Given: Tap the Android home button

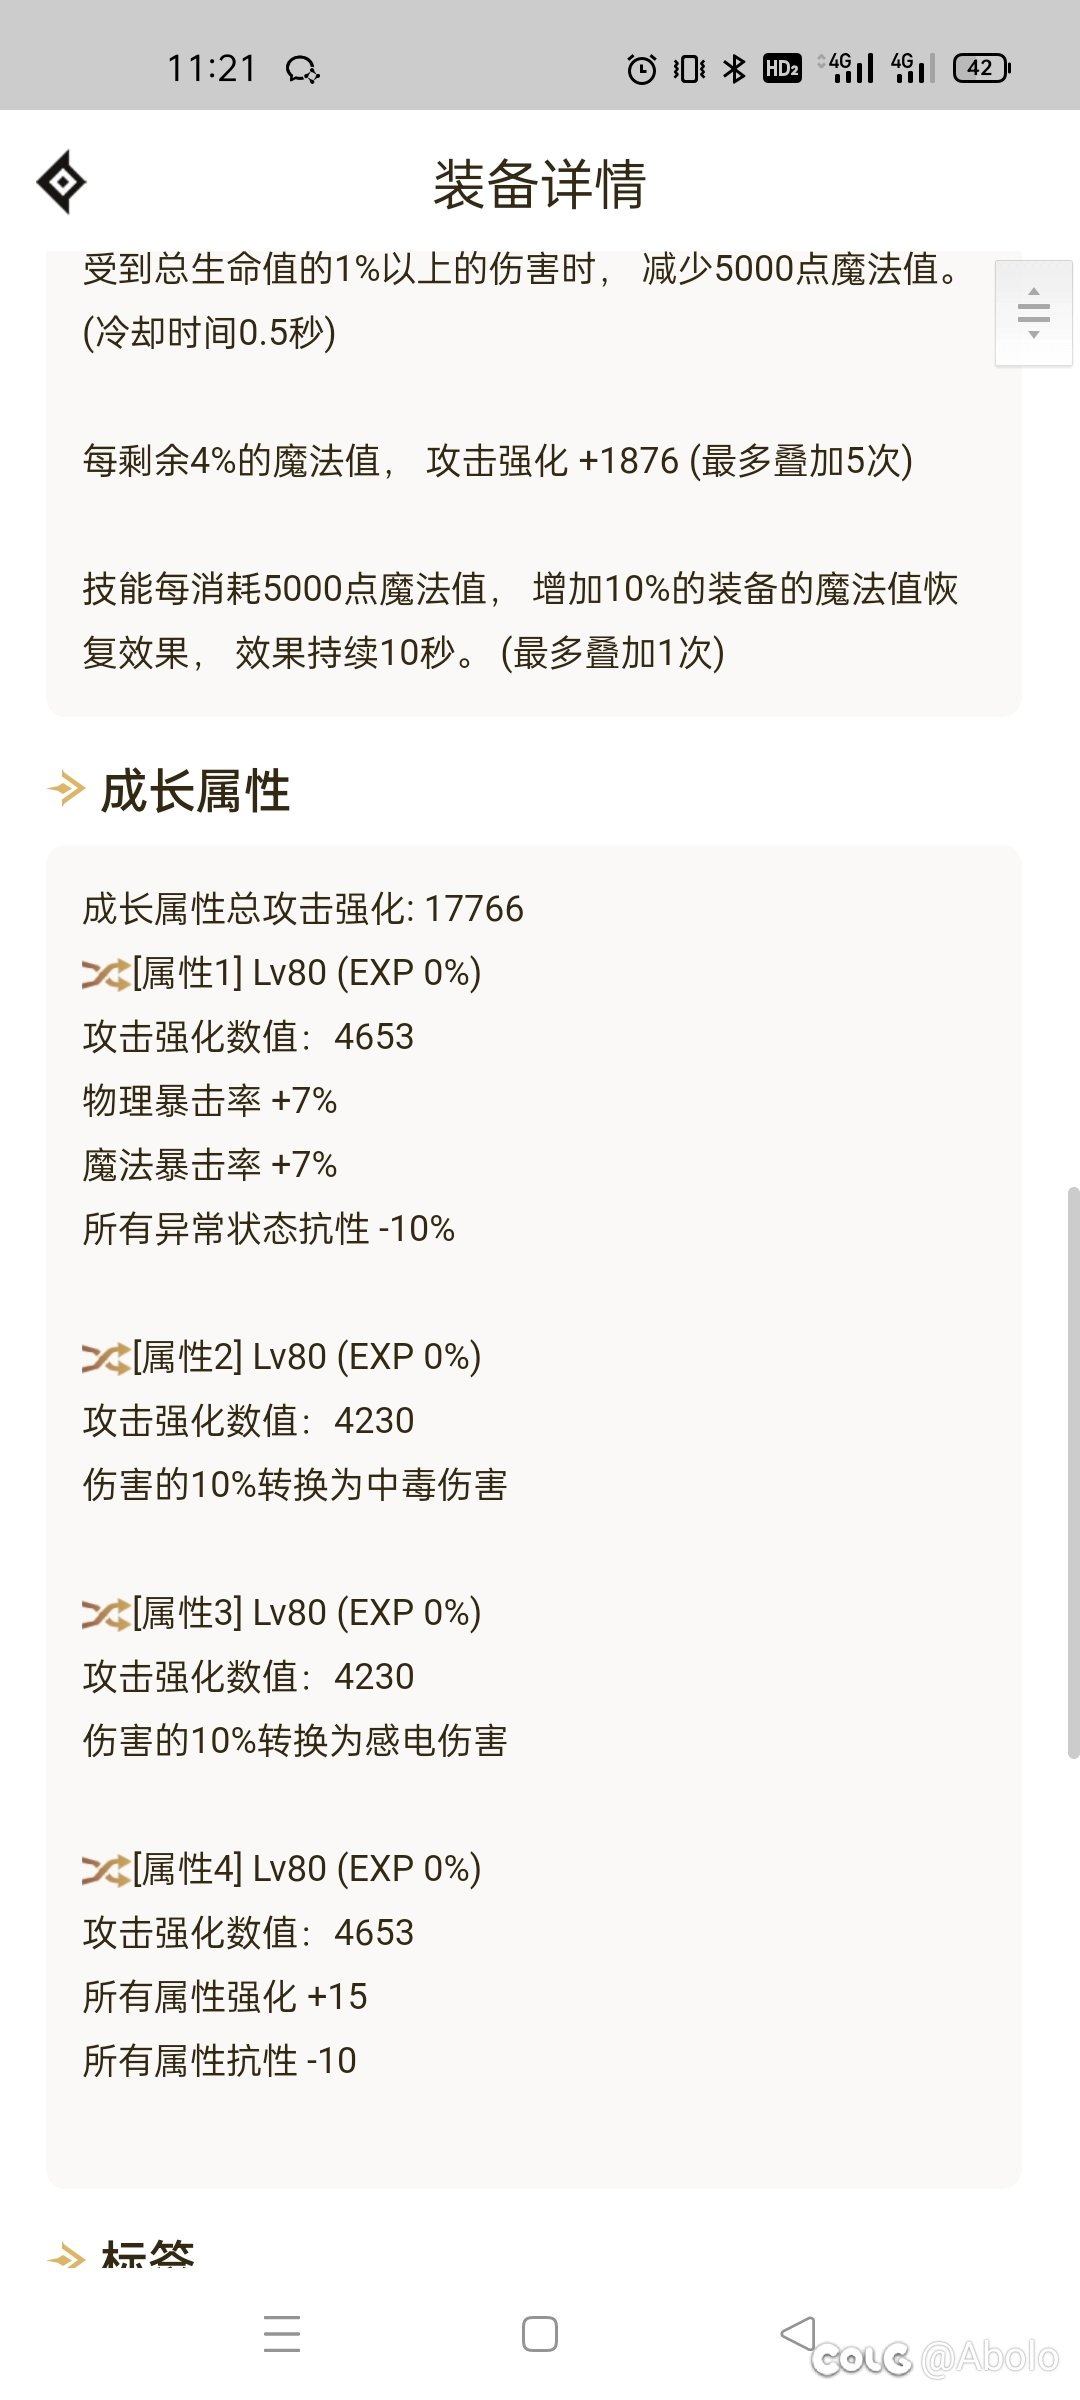Looking at the screenshot, I should tap(540, 2334).
